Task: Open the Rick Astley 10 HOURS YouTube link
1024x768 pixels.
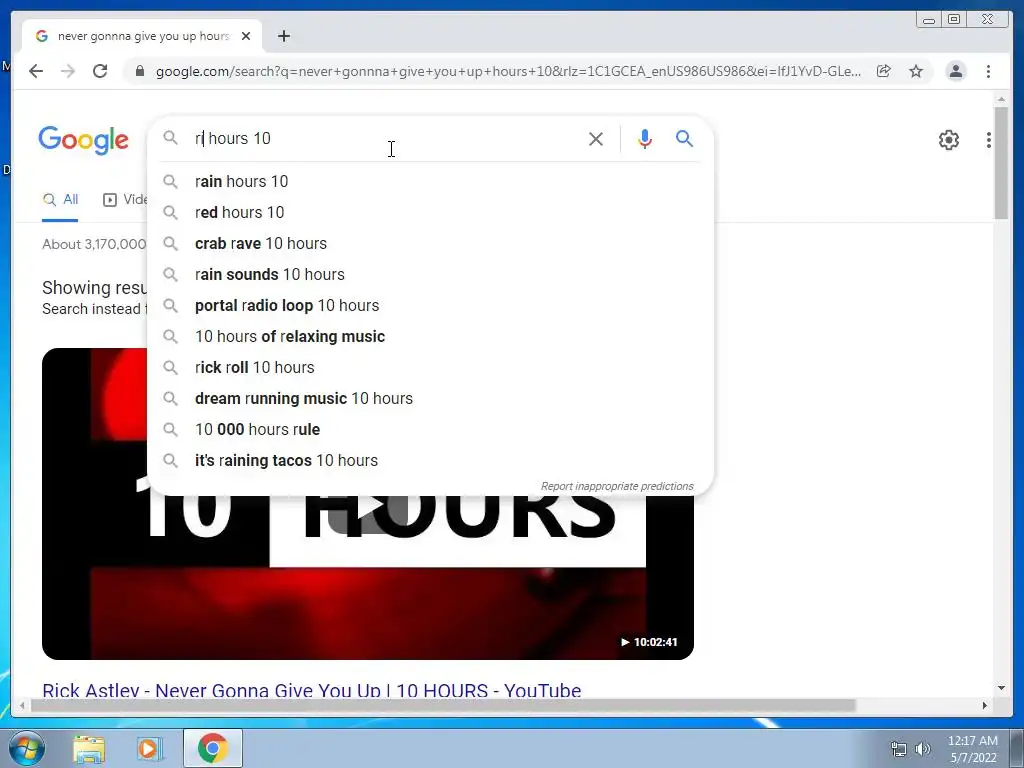Action: (x=312, y=690)
